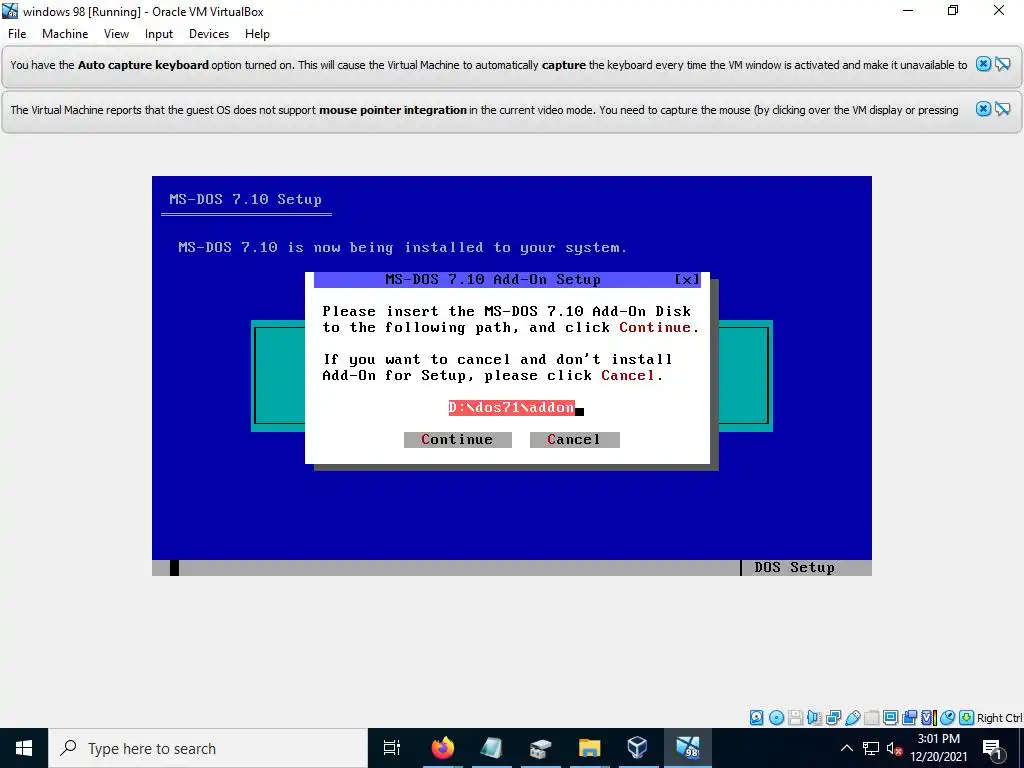Click the mouse integration status icon

coord(947,718)
